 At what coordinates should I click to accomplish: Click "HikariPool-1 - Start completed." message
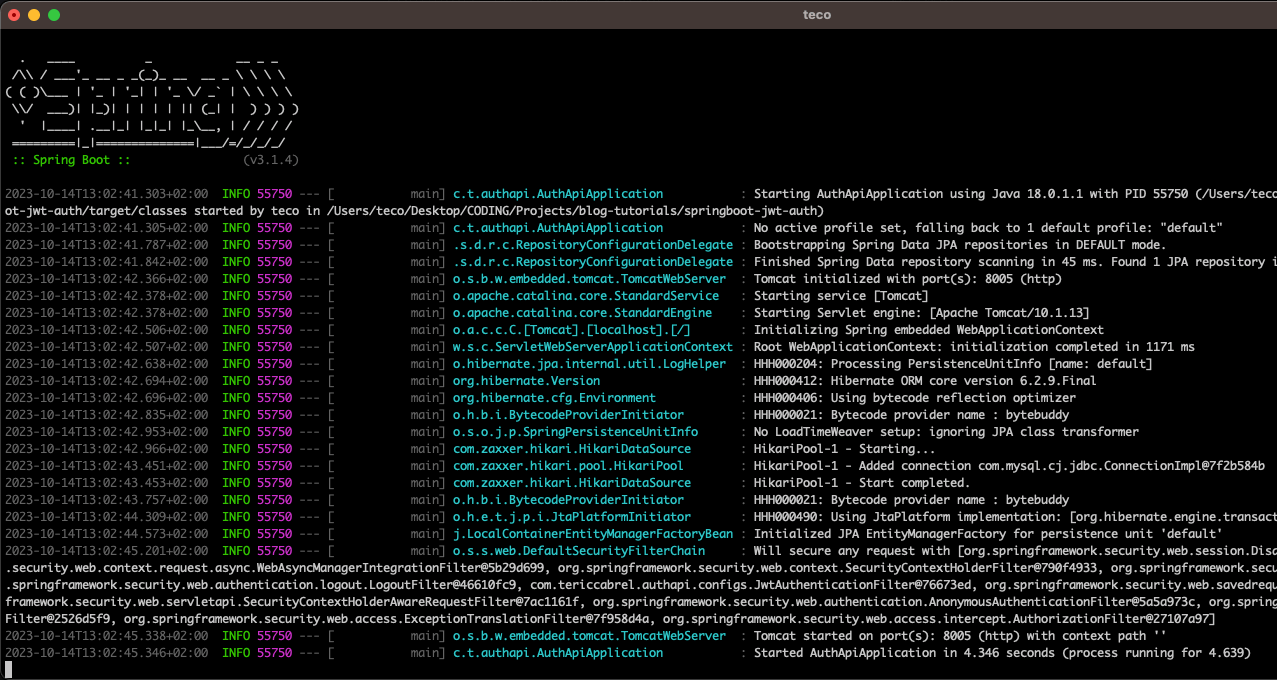(862, 483)
